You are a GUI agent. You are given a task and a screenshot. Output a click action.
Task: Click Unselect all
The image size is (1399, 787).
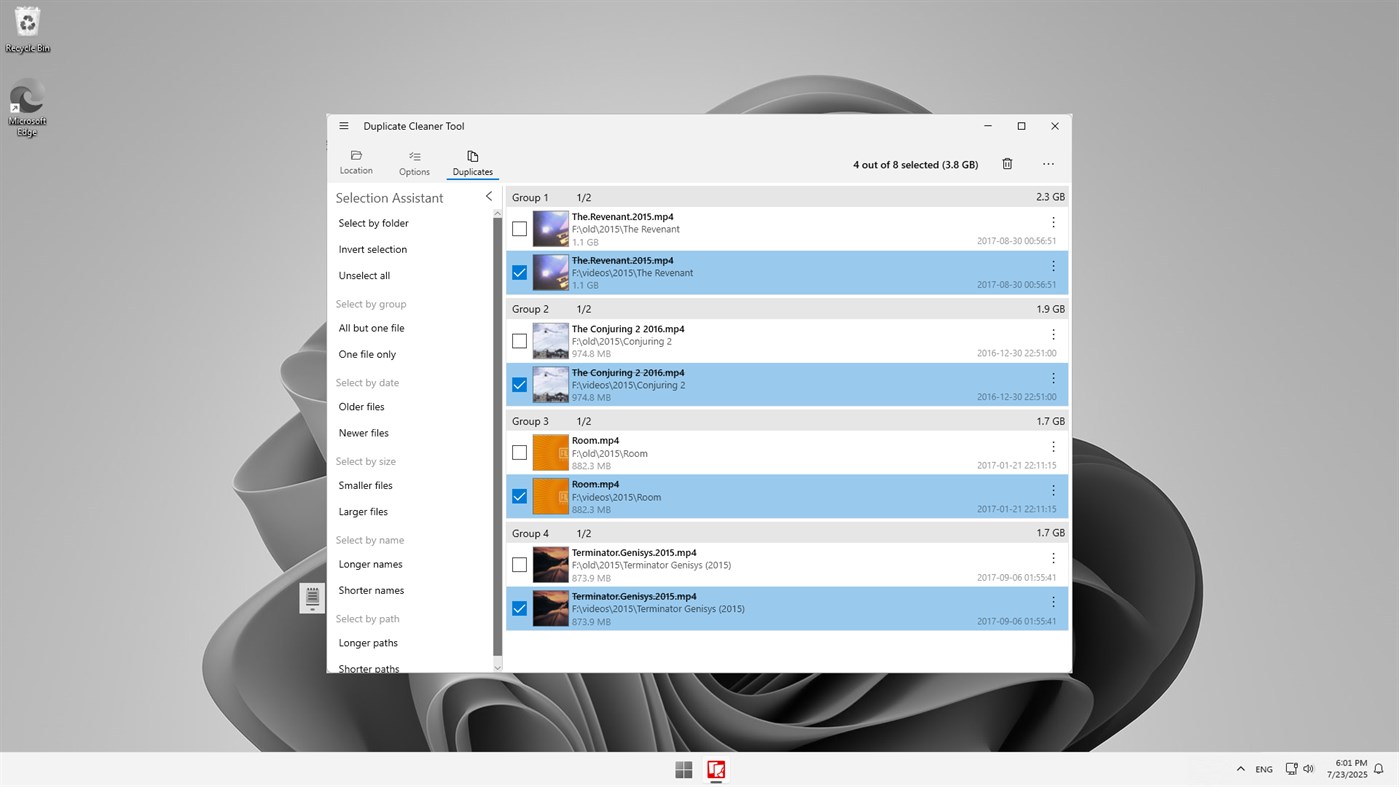(x=364, y=275)
